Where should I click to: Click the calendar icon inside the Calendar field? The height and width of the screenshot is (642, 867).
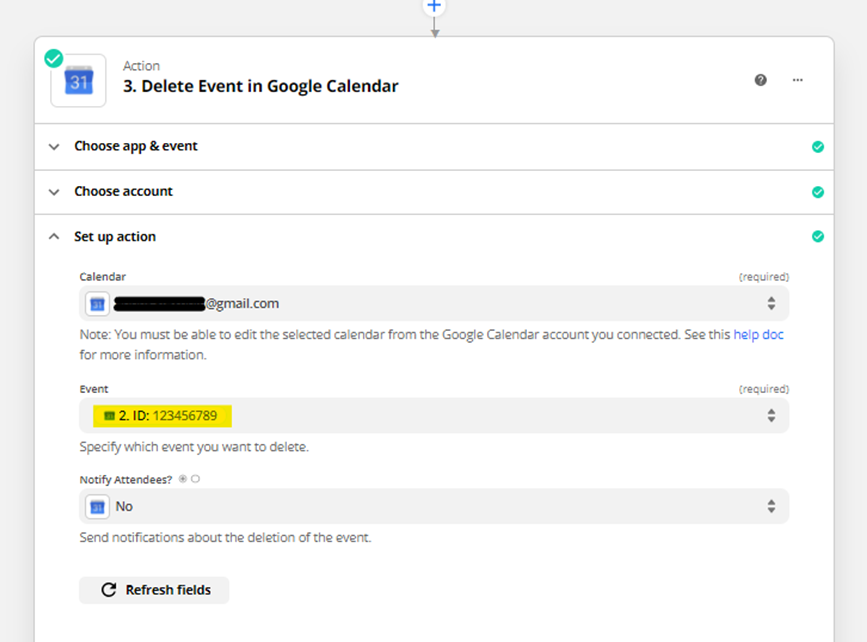click(97, 304)
